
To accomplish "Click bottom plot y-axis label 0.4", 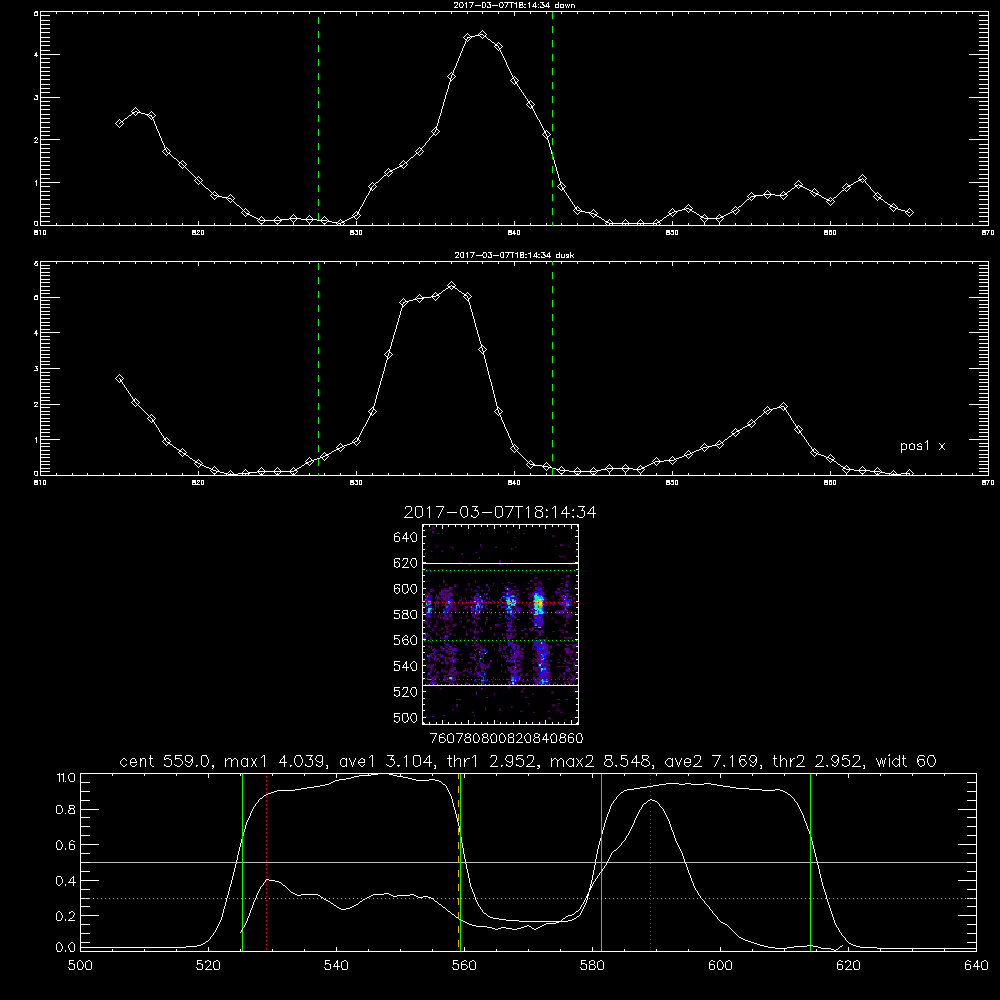I will [66, 881].
